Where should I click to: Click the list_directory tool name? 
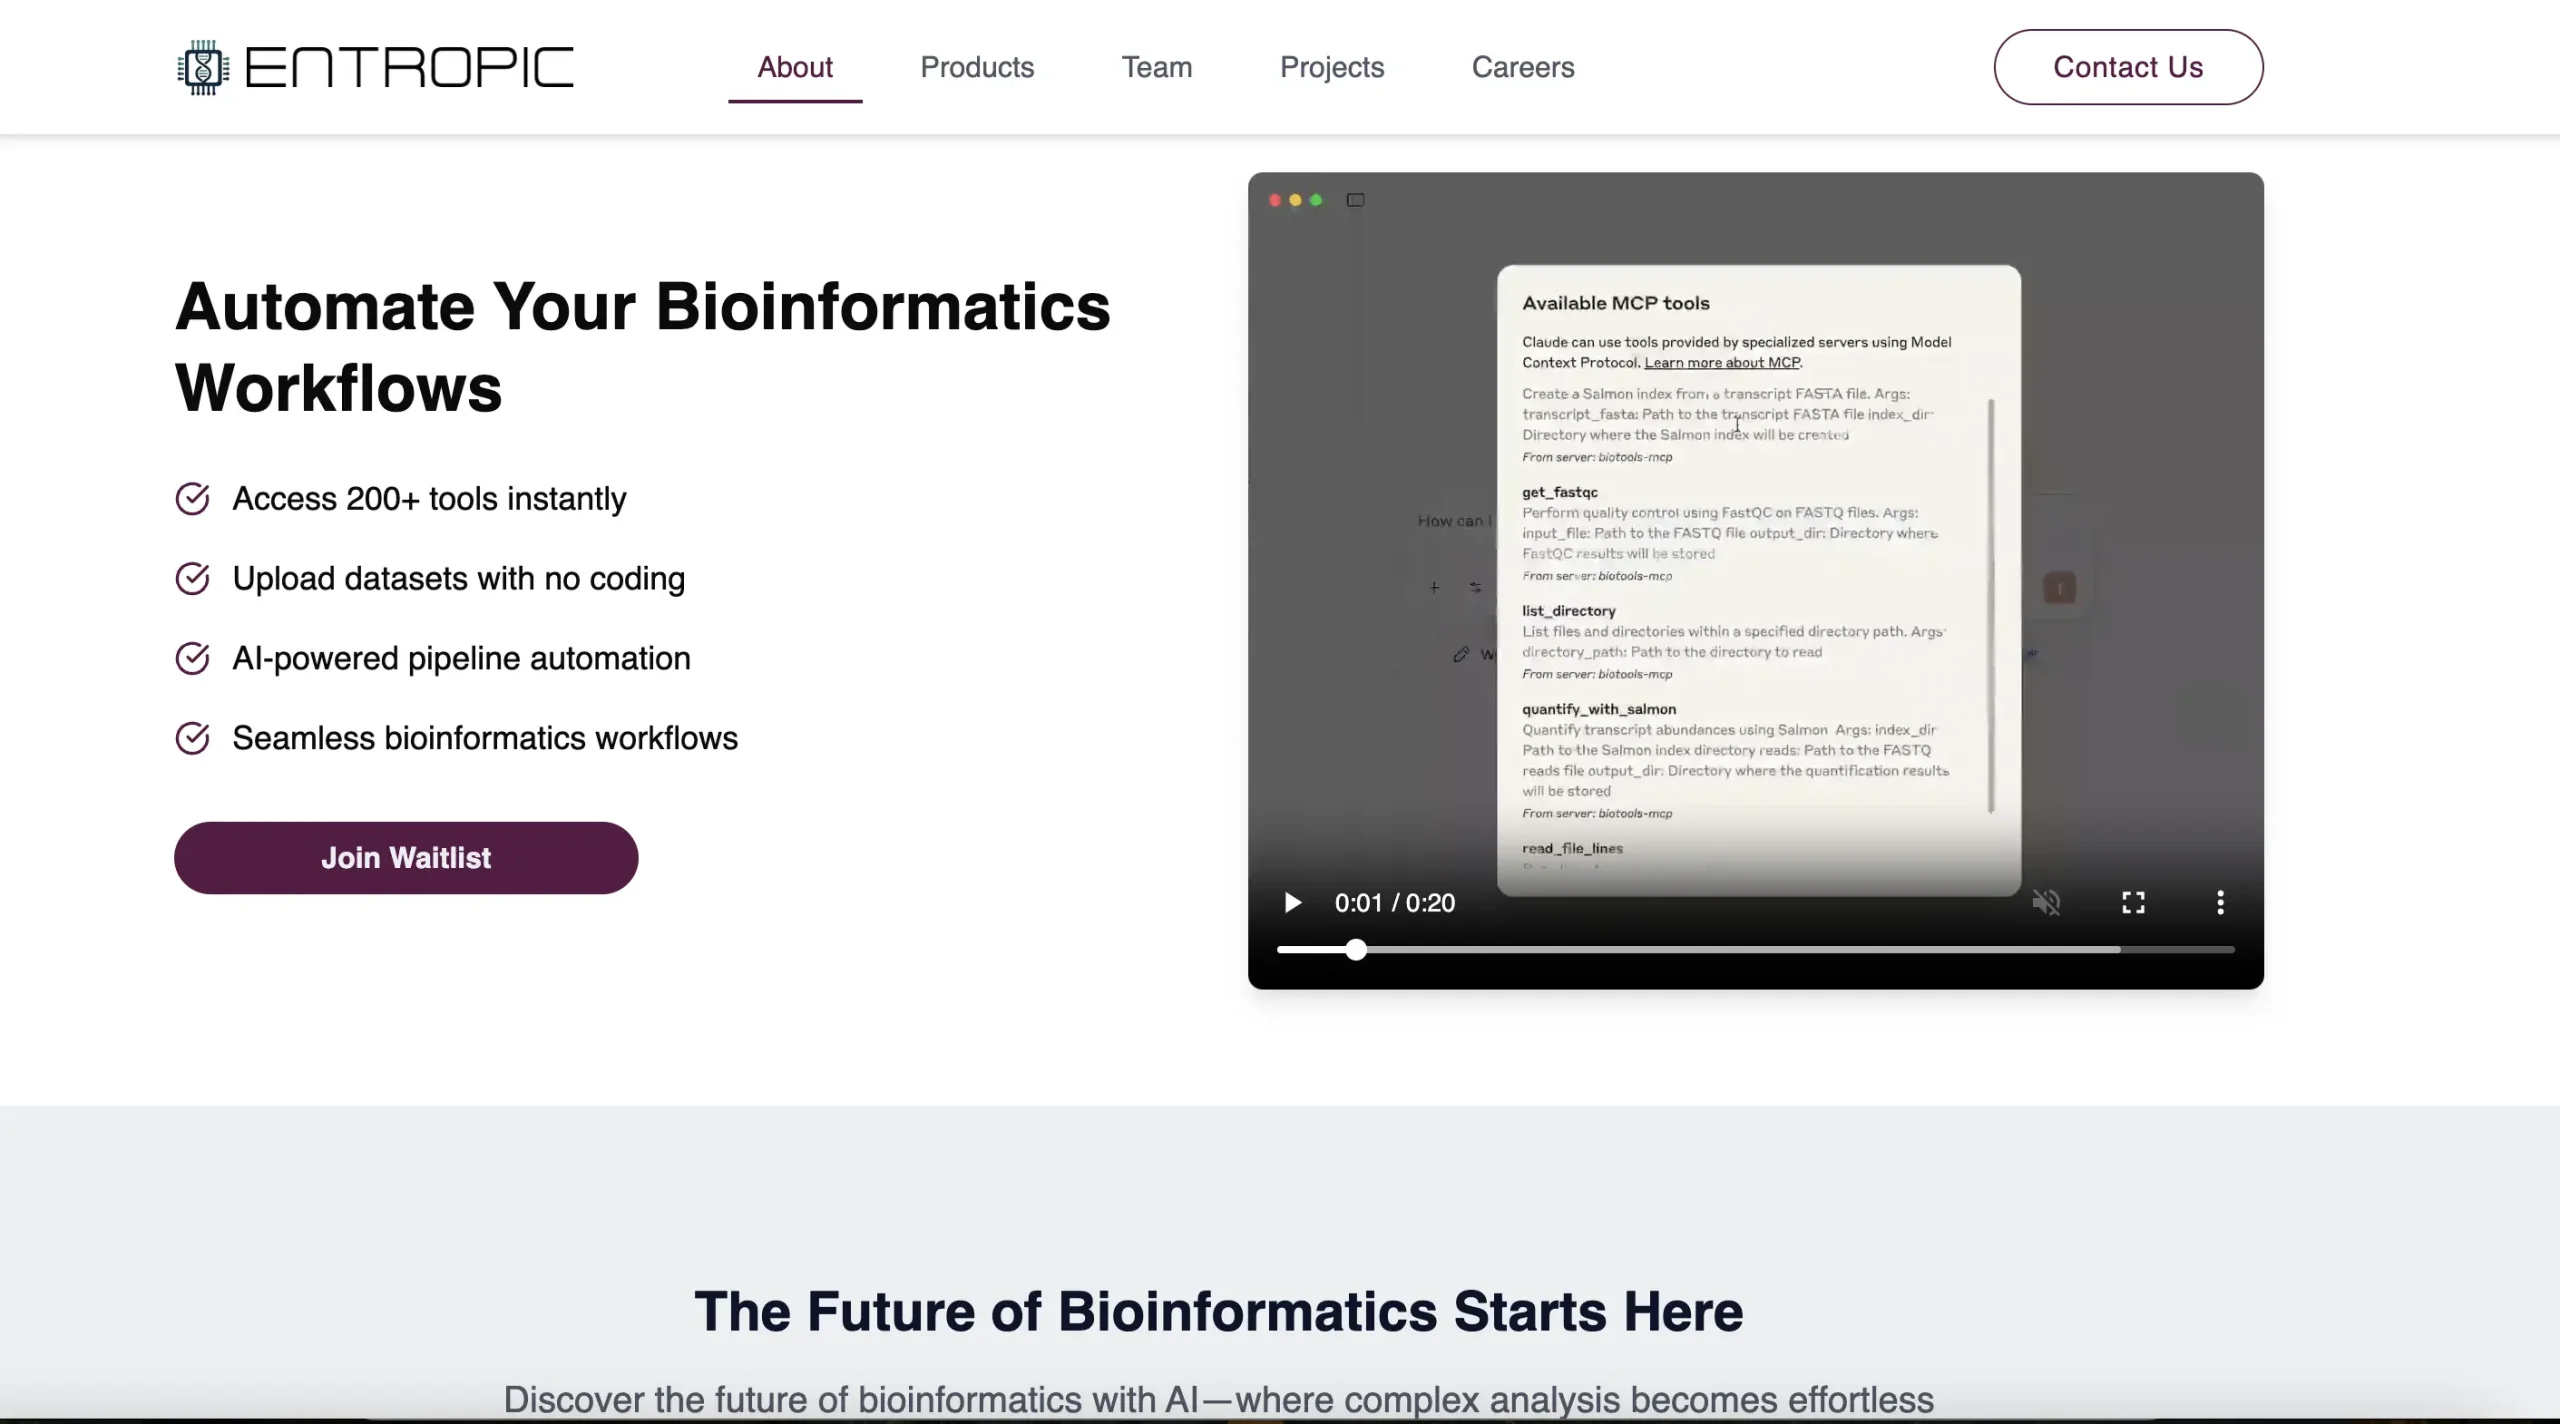tap(1569, 611)
